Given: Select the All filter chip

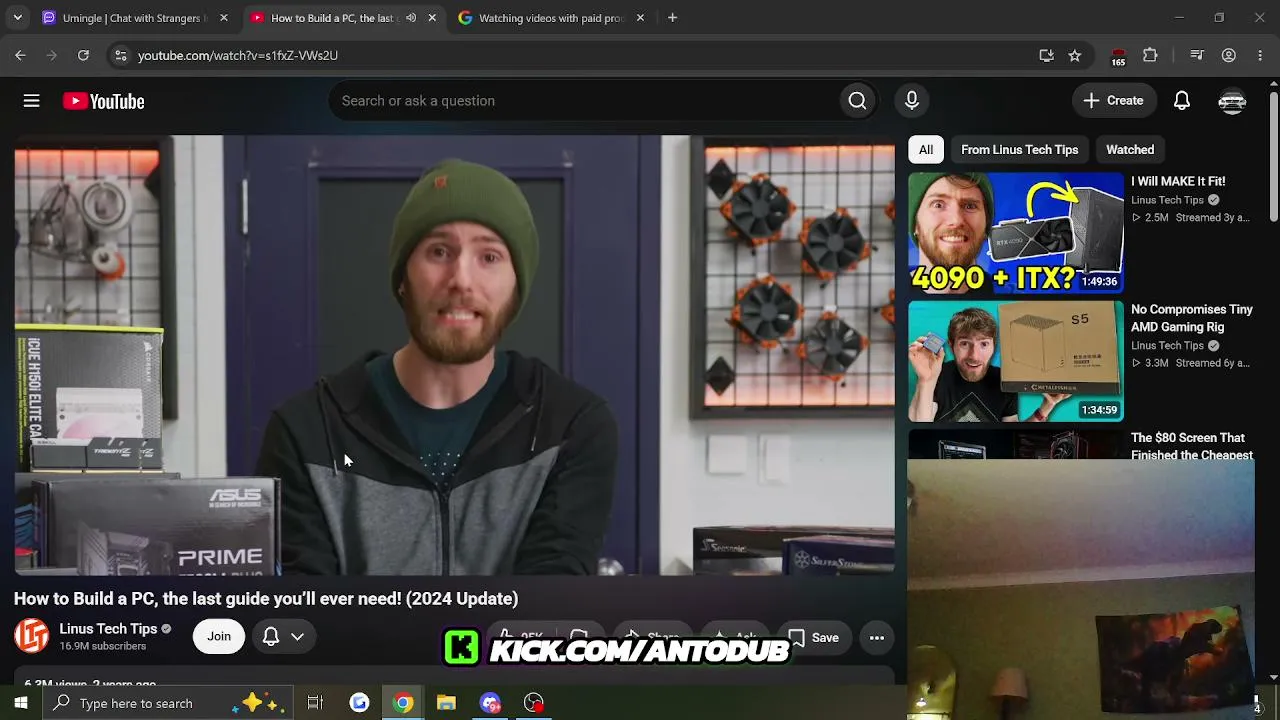Looking at the screenshot, I should 926,150.
